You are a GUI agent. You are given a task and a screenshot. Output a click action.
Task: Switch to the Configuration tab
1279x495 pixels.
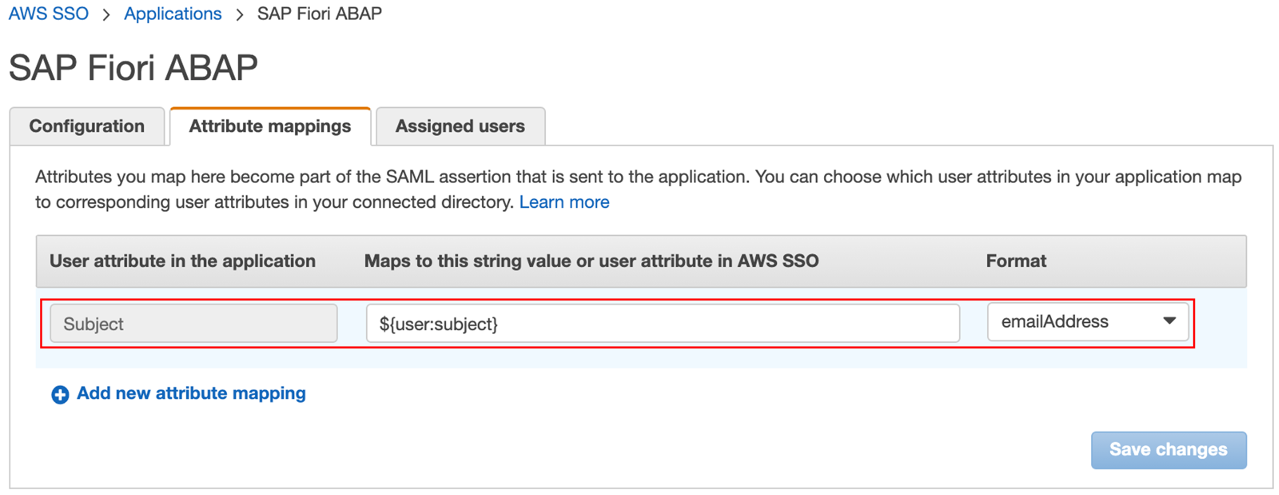pos(87,126)
